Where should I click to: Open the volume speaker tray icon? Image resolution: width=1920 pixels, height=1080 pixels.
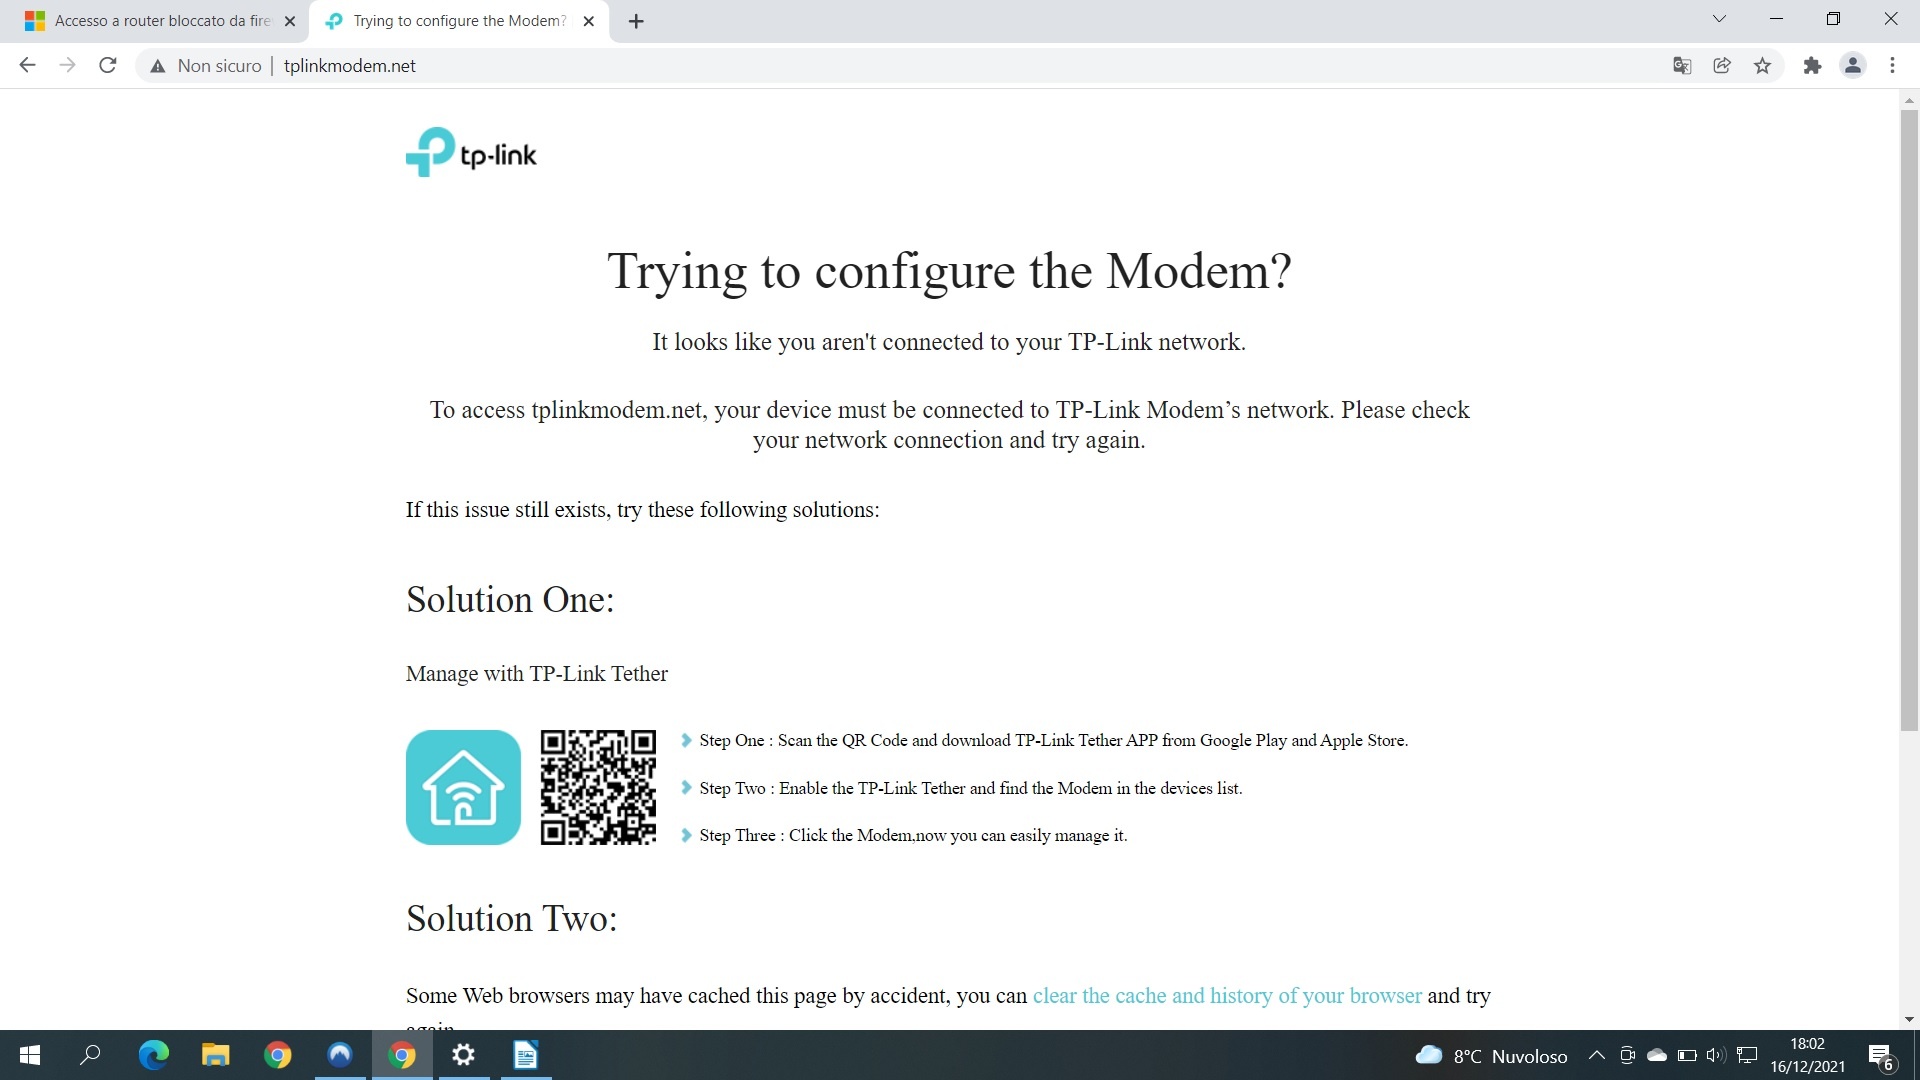tap(1716, 1055)
